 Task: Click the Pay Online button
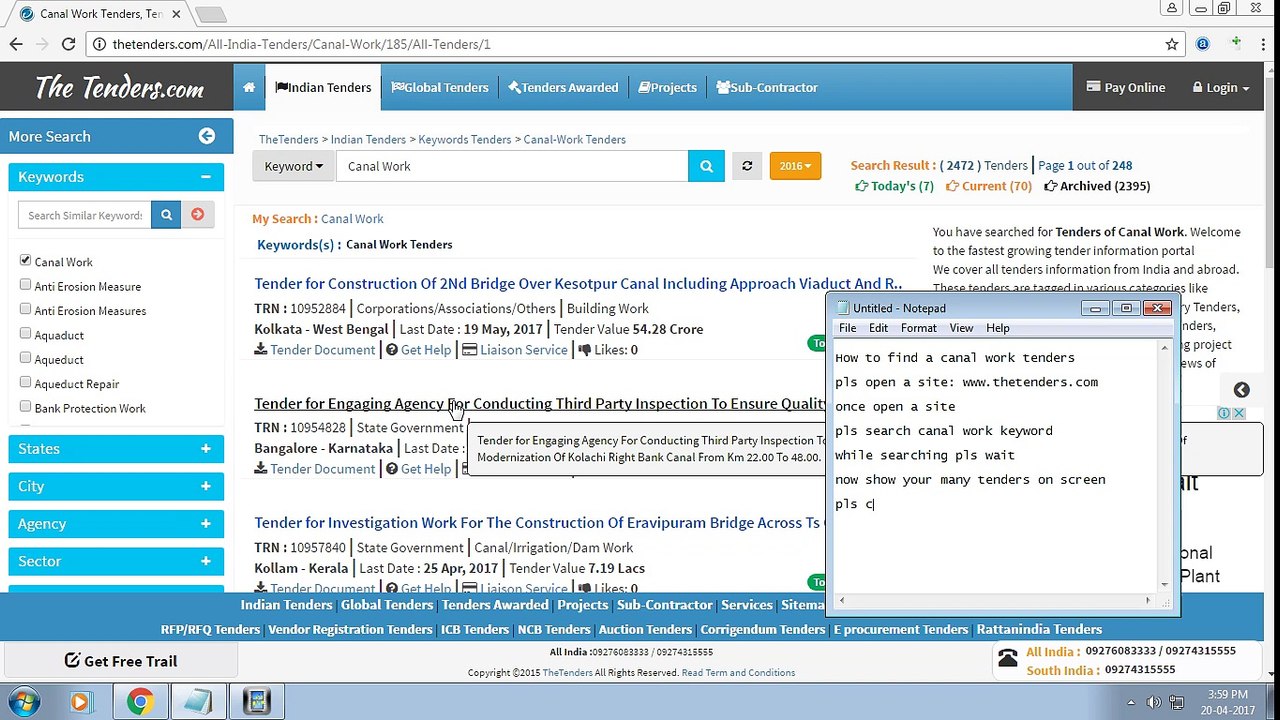click(1125, 87)
